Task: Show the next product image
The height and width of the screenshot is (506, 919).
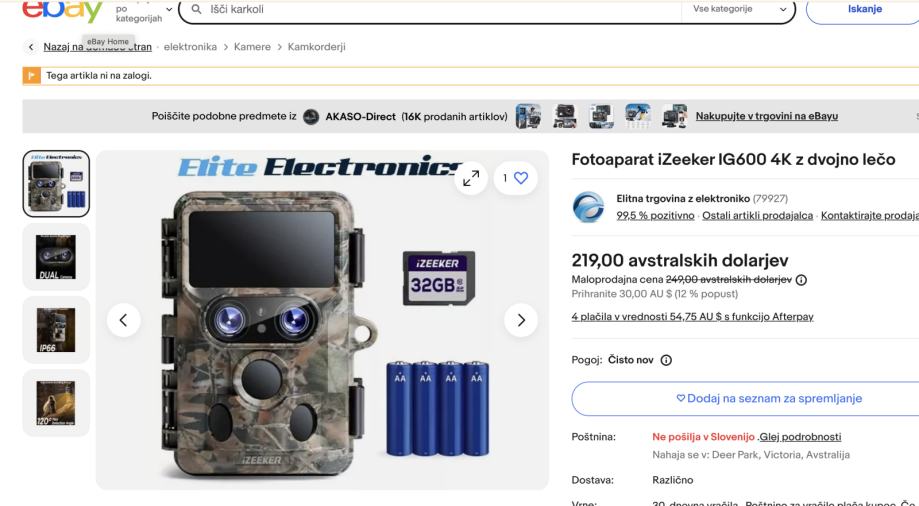Action: click(520, 320)
